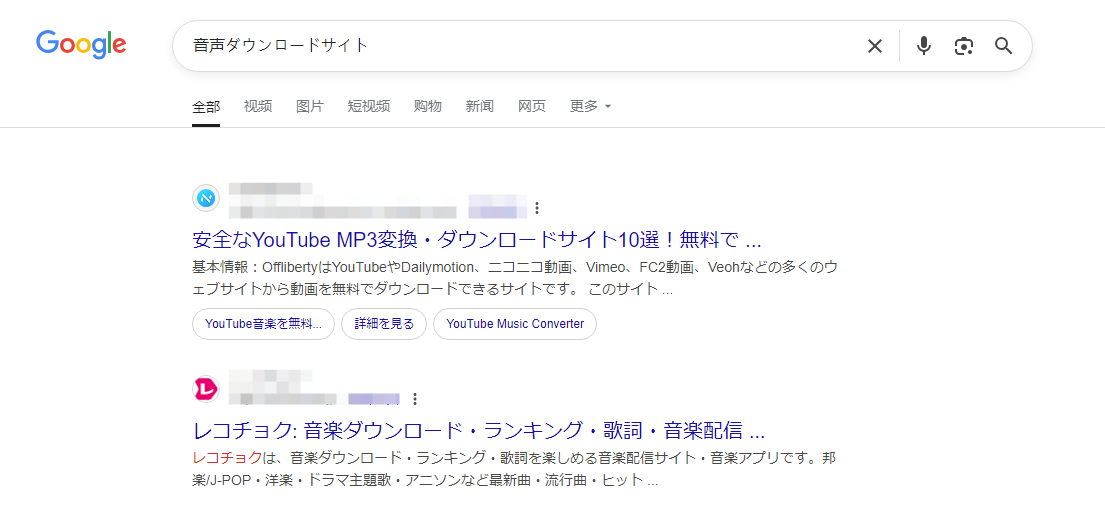This screenshot has width=1105, height=509.
Task: Click the pink レコチョク favicon
Action: click(x=206, y=388)
